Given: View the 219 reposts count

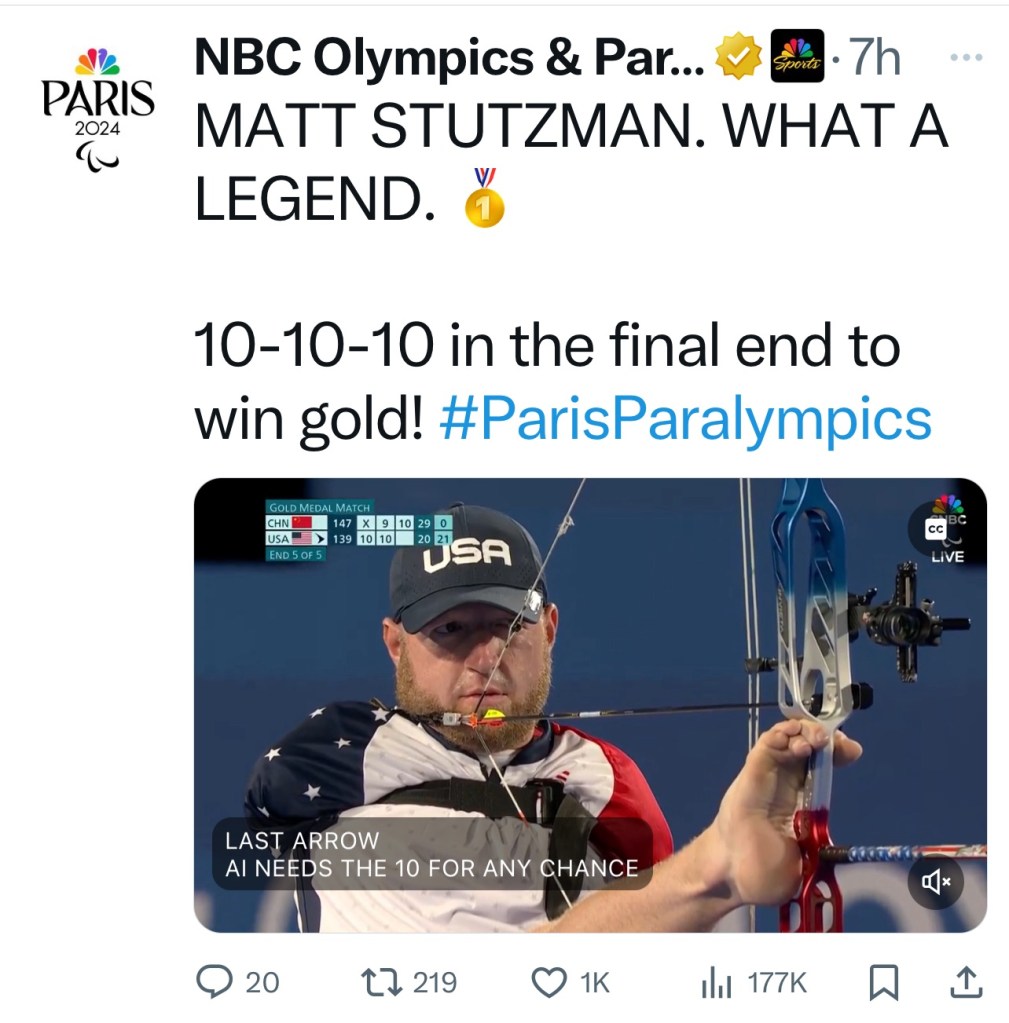Looking at the screenshot, I should (434, 982).
